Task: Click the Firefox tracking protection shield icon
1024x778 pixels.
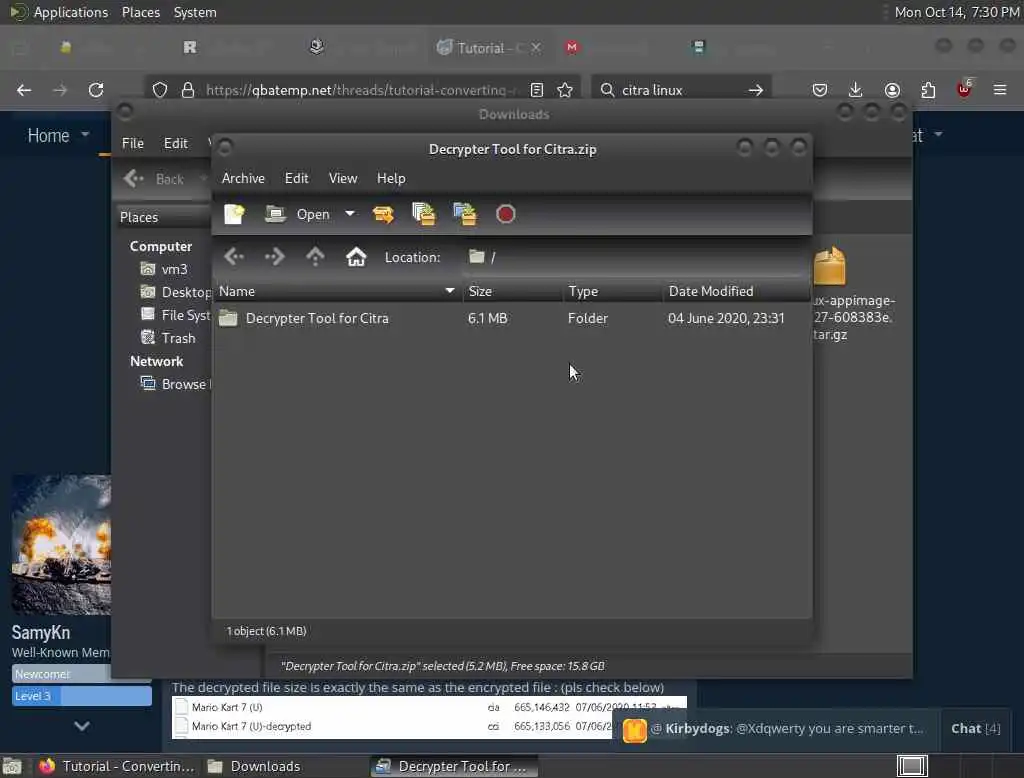Action: 160,90
